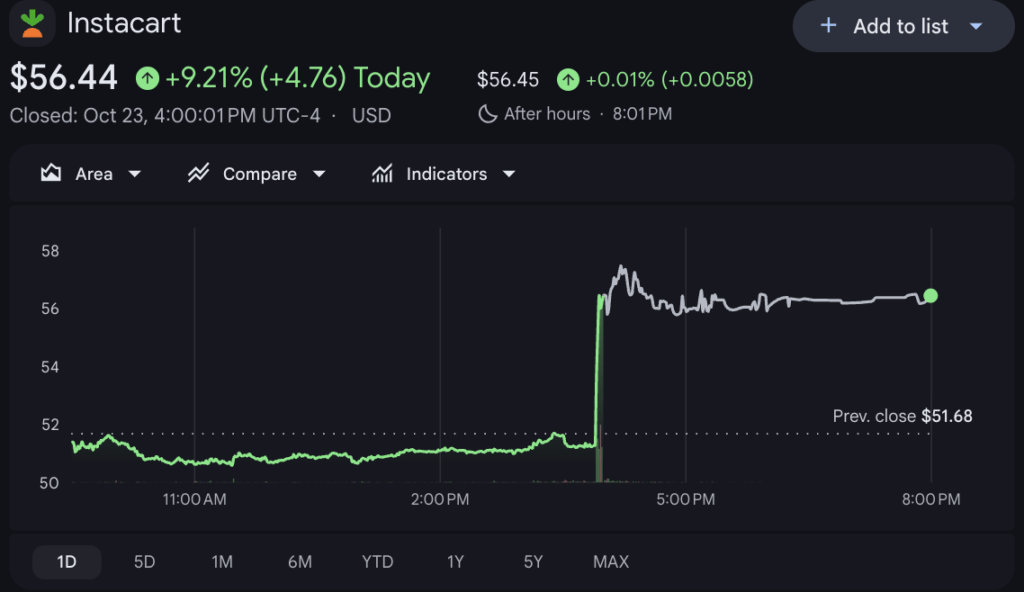Click the y-axis value 54

[x=50, y=367]
